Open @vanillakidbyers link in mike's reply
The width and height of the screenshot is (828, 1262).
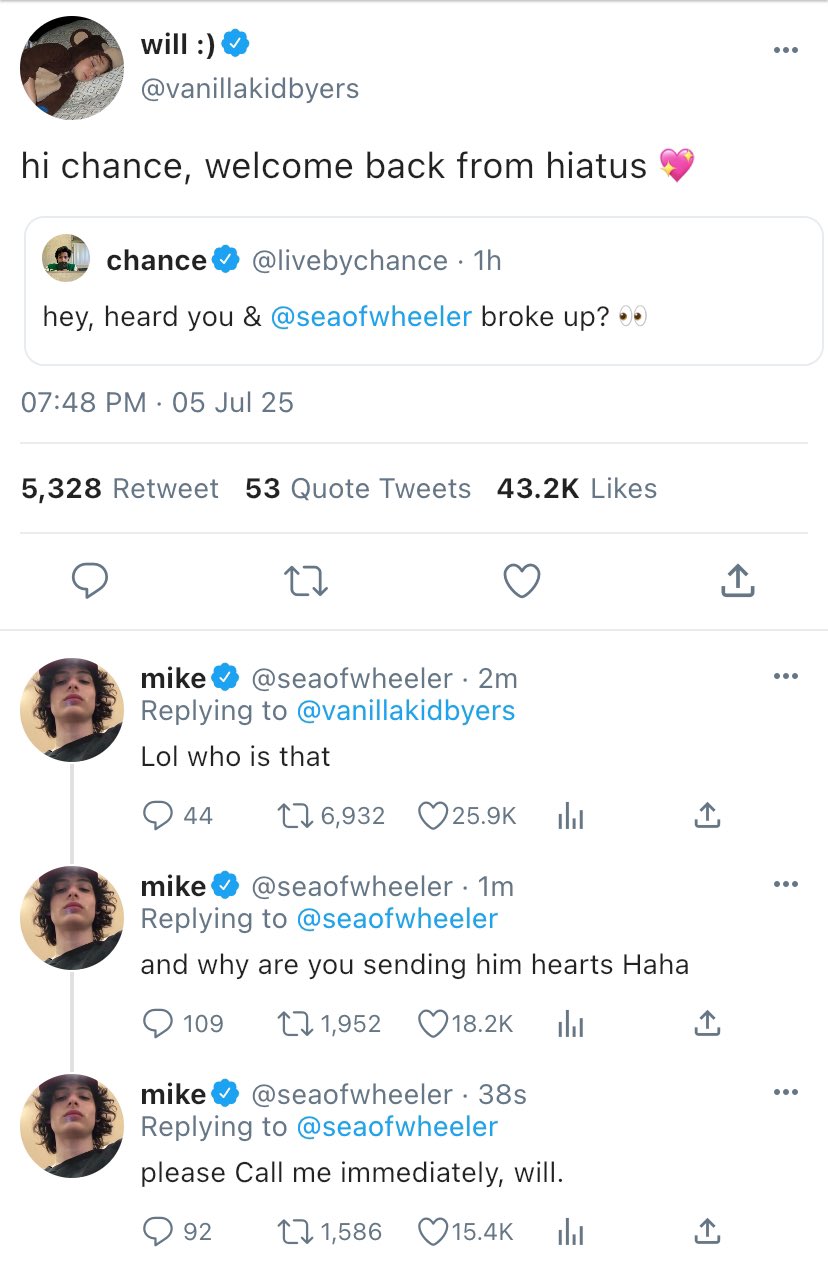click(405, 711)
